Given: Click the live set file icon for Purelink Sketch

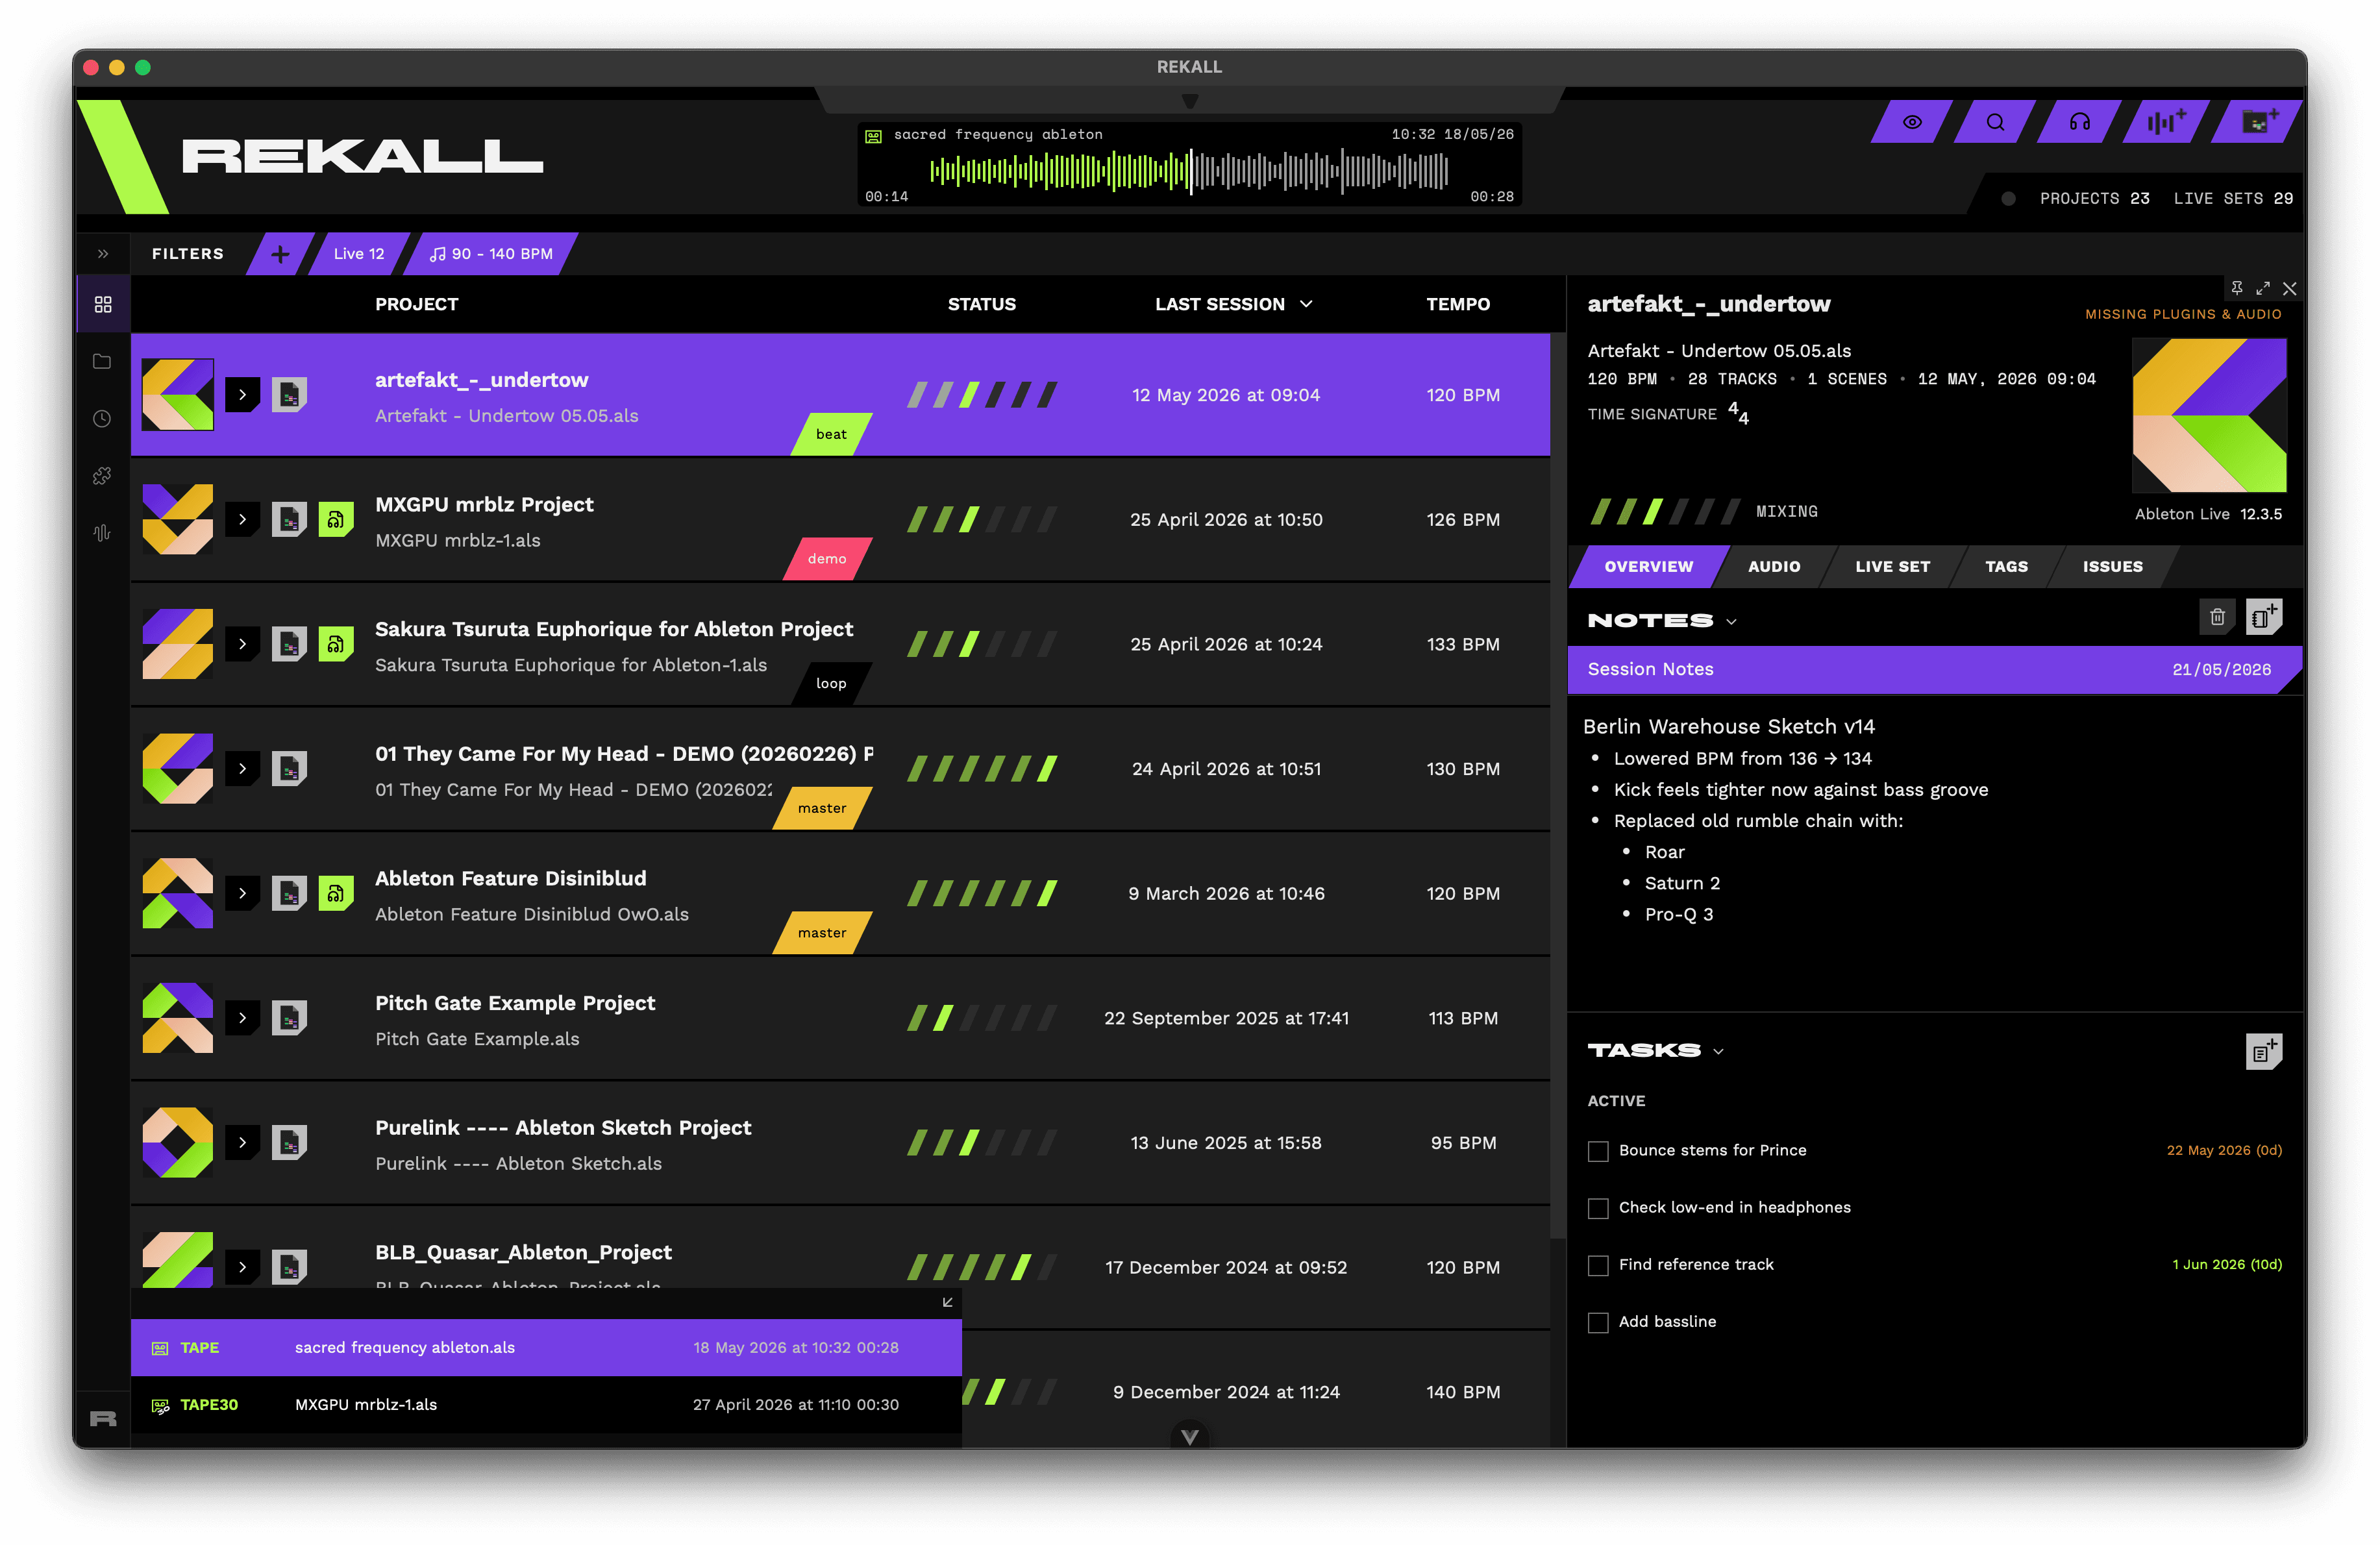Looking at the screenshot, I should 289,1142.
